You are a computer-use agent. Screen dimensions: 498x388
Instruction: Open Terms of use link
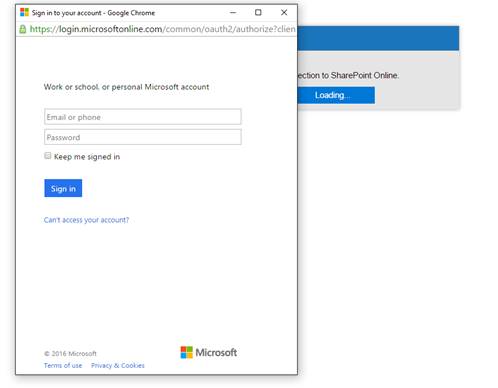pyautogui.click(x=63, y=365)
